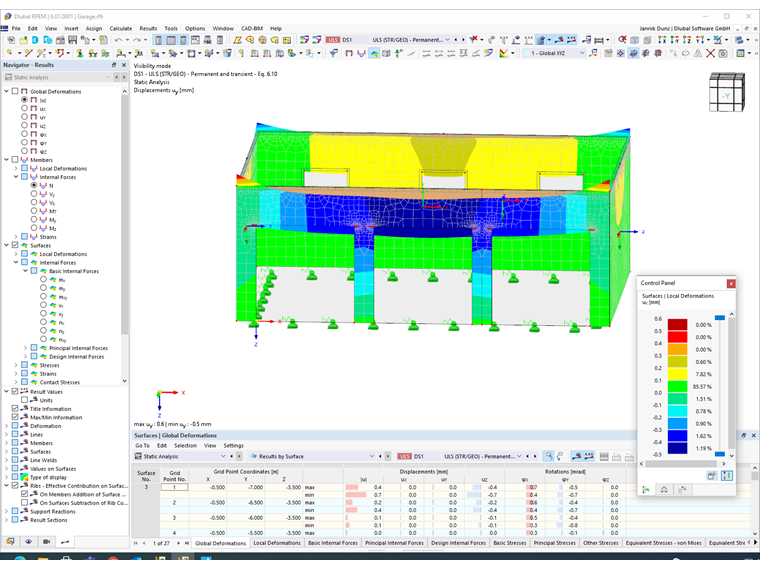The width and height of the screenshot is (760, 570).
Task: Click the surface results rainbow icon
Action: point(374,53)
